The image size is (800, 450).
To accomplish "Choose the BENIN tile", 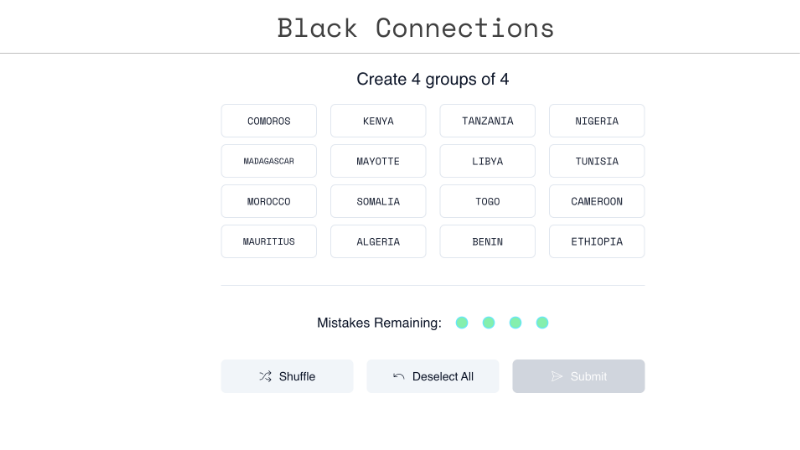I will (487, 241).
